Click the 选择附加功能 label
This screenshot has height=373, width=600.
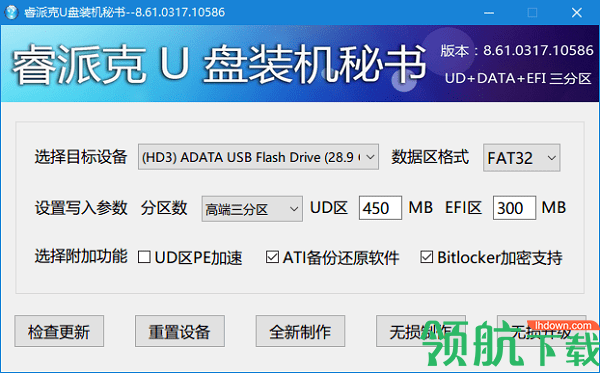[81, 256]
